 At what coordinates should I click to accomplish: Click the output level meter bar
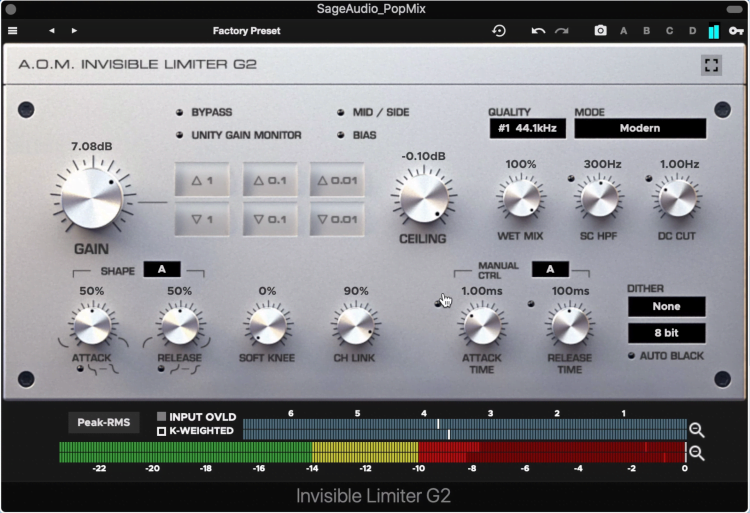click(373, 452)
